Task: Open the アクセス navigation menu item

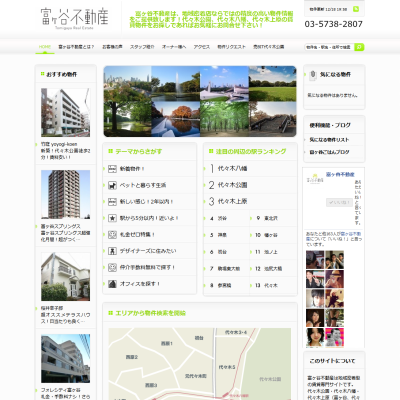Action: coord(202,47)
